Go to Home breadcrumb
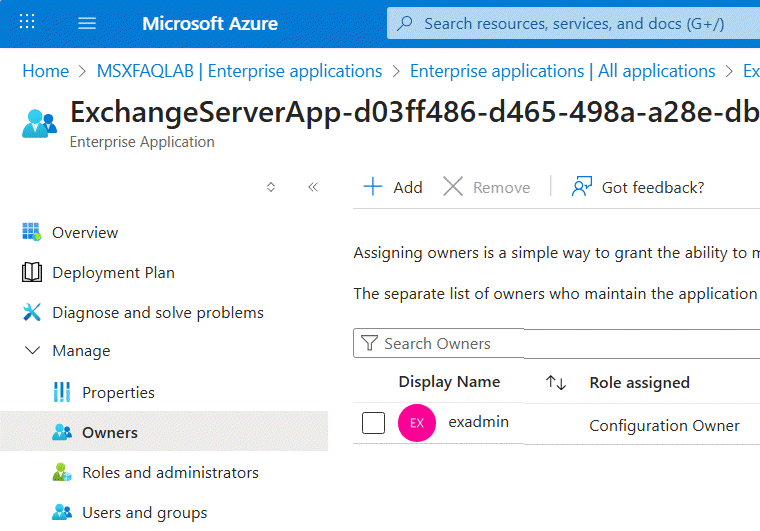 tap(46, 71)
